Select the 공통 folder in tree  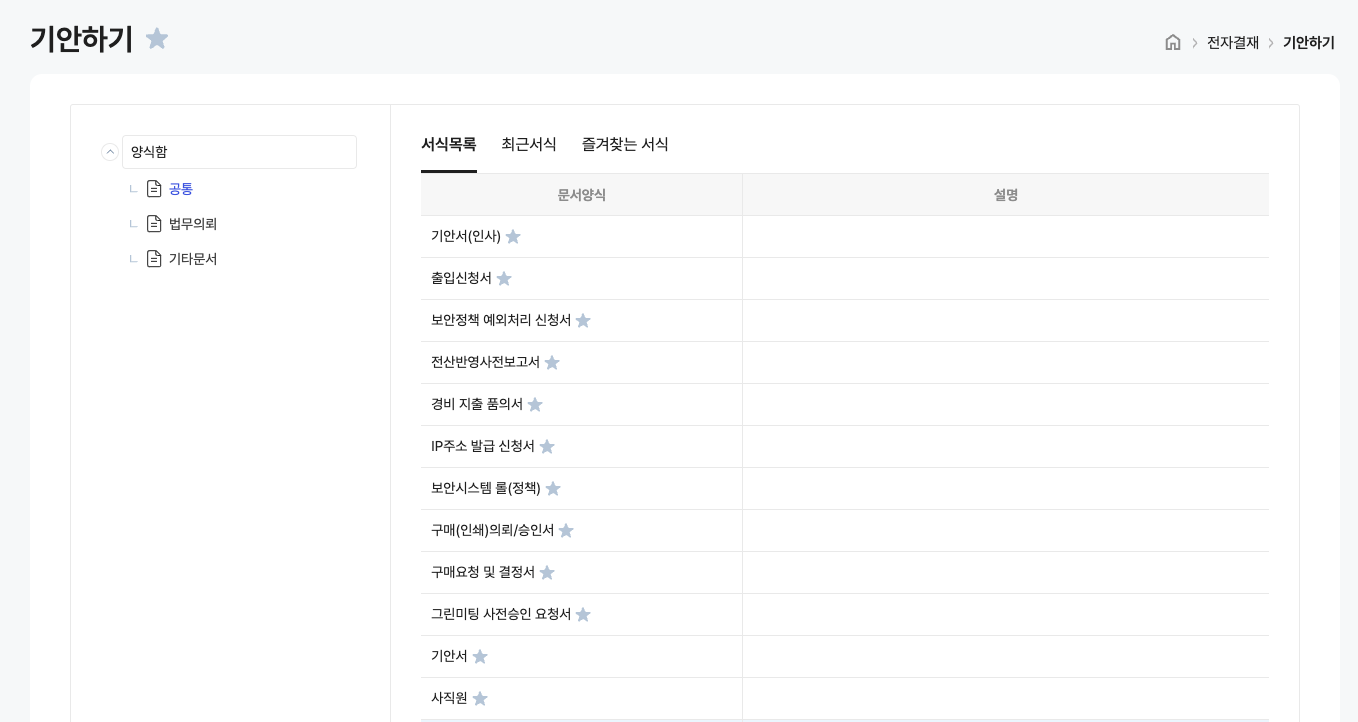pos(181,189)
